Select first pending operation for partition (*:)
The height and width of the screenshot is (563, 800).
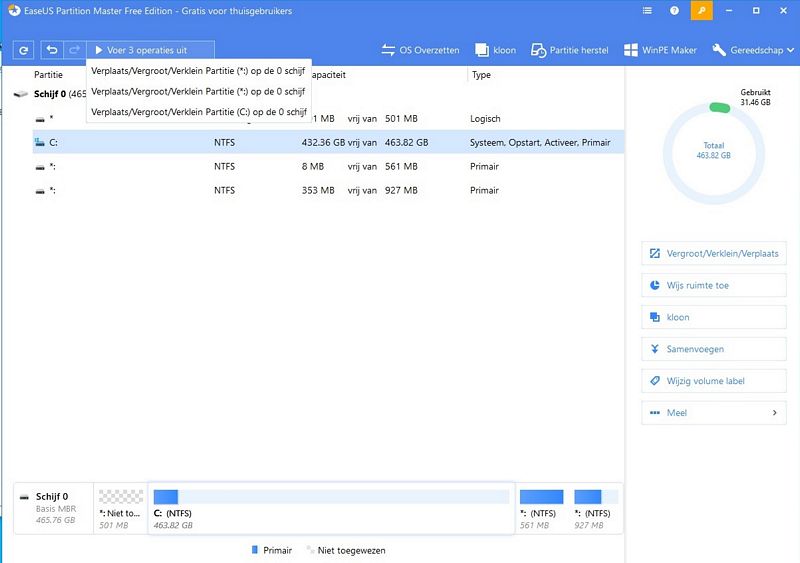point(198,71)
